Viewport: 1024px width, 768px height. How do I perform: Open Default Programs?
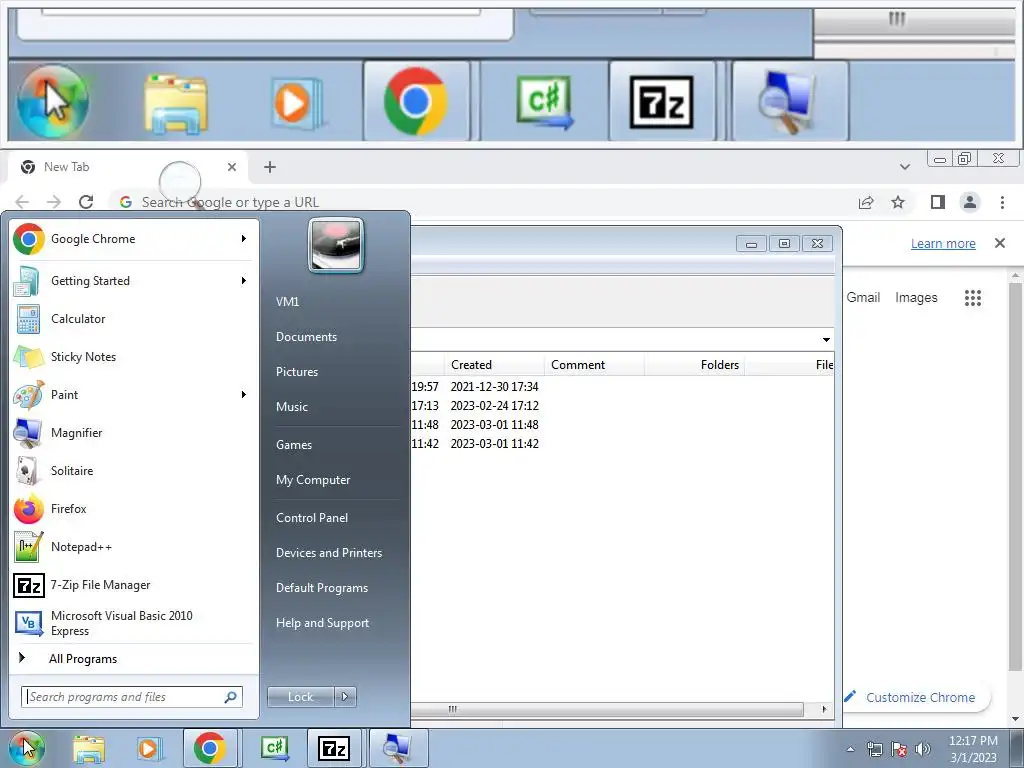322,588
